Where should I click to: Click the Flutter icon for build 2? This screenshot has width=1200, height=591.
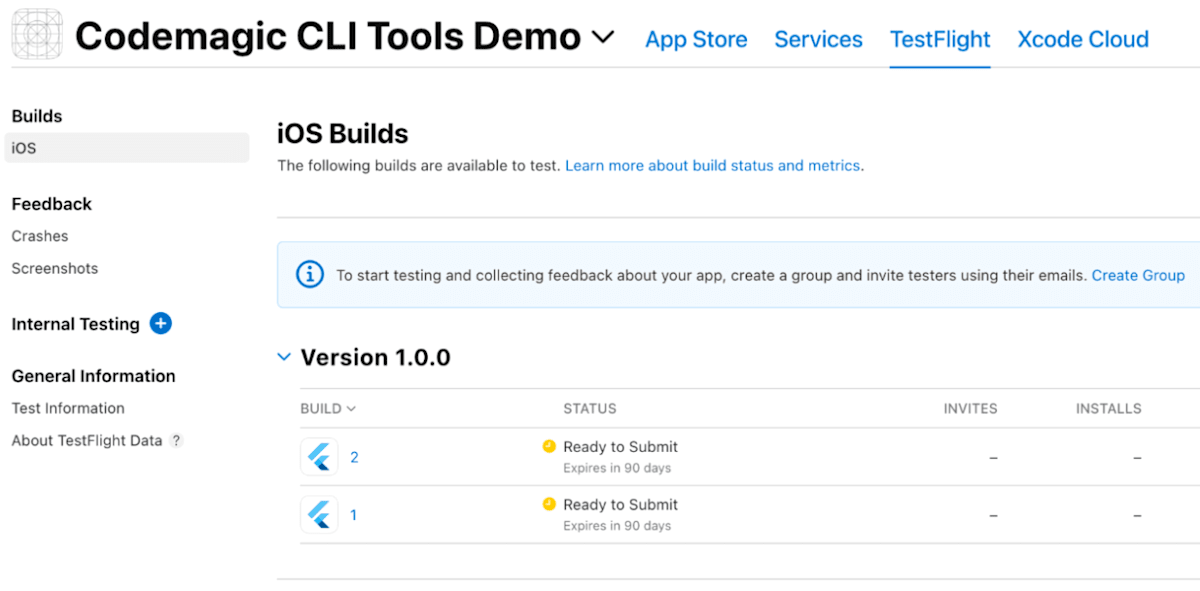(319, 457)
